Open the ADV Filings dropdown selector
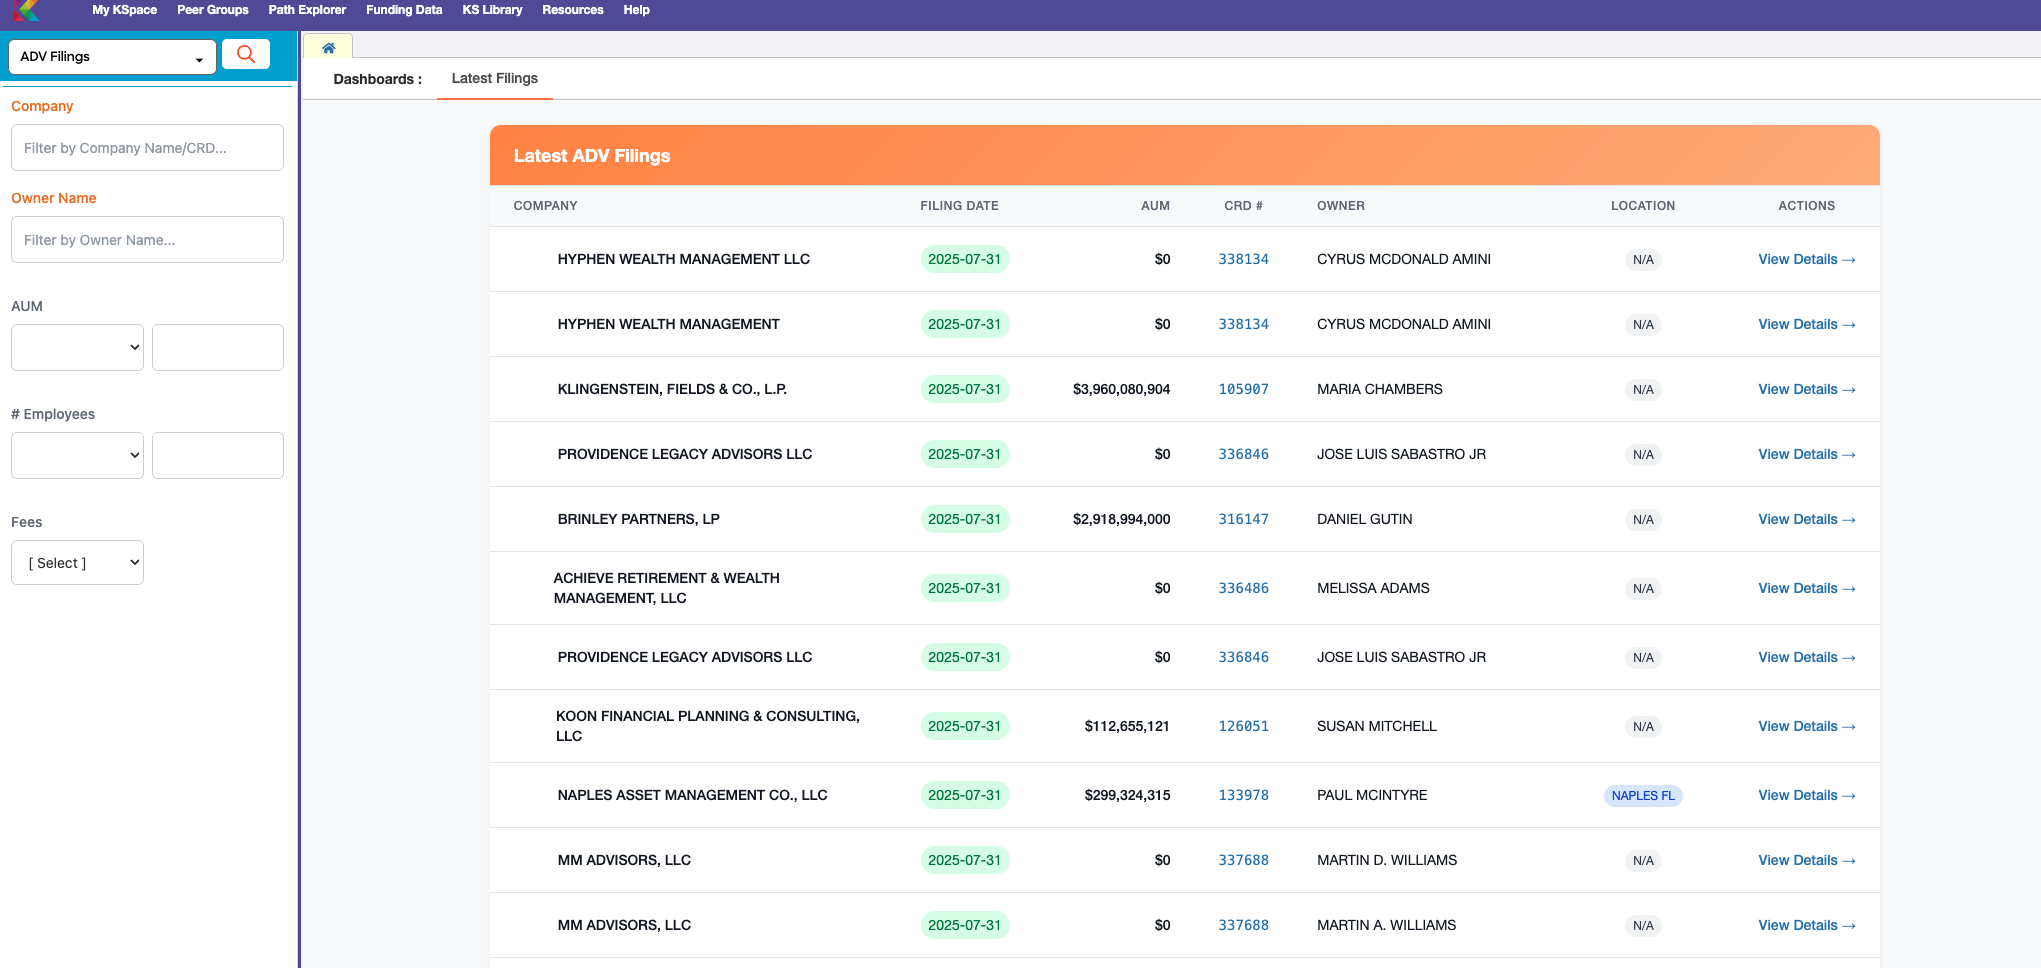 pos(112,57)
